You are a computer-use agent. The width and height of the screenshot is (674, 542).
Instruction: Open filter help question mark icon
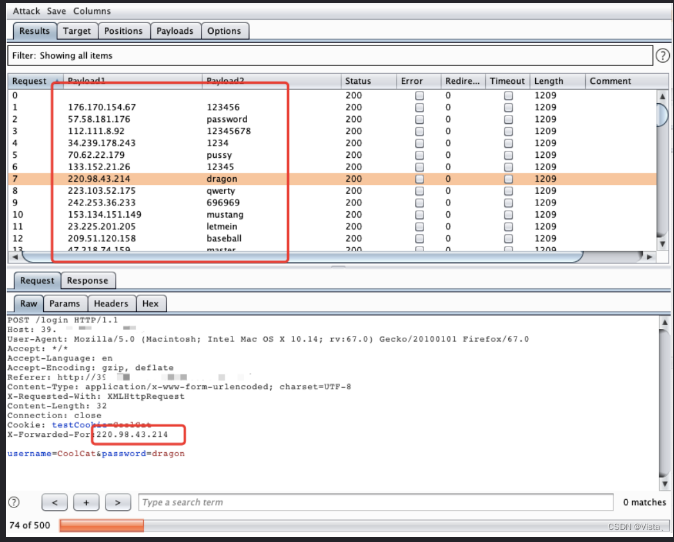(x=662, y=55)
